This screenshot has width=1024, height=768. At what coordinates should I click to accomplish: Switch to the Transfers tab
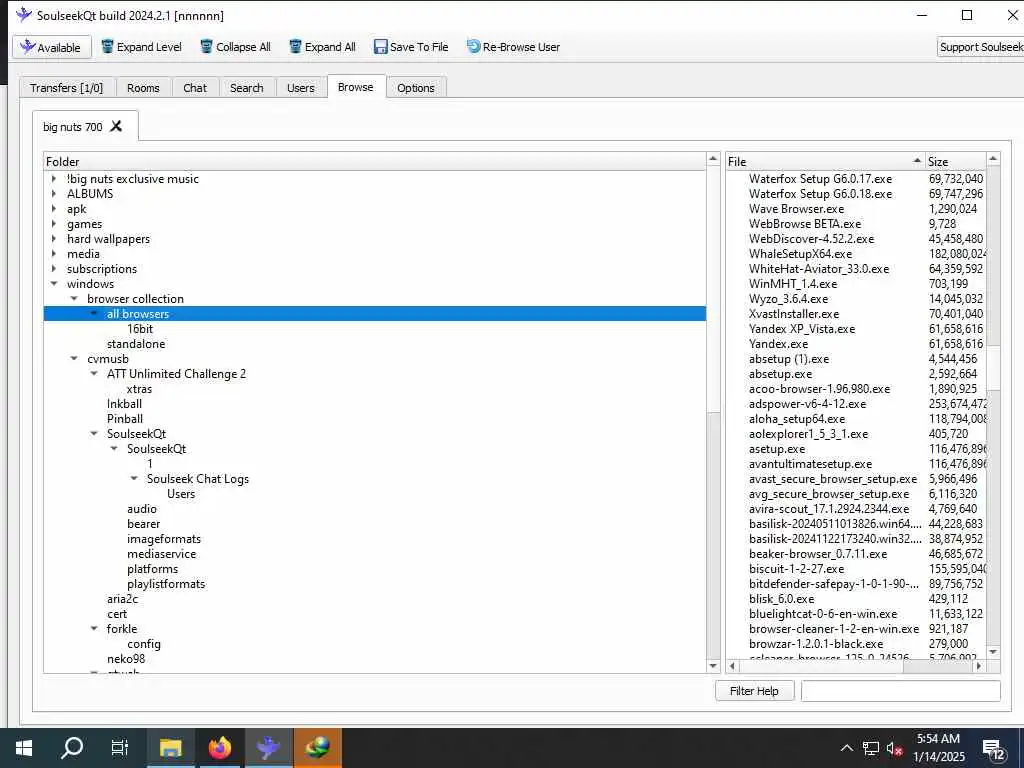[x=67, y=88]
